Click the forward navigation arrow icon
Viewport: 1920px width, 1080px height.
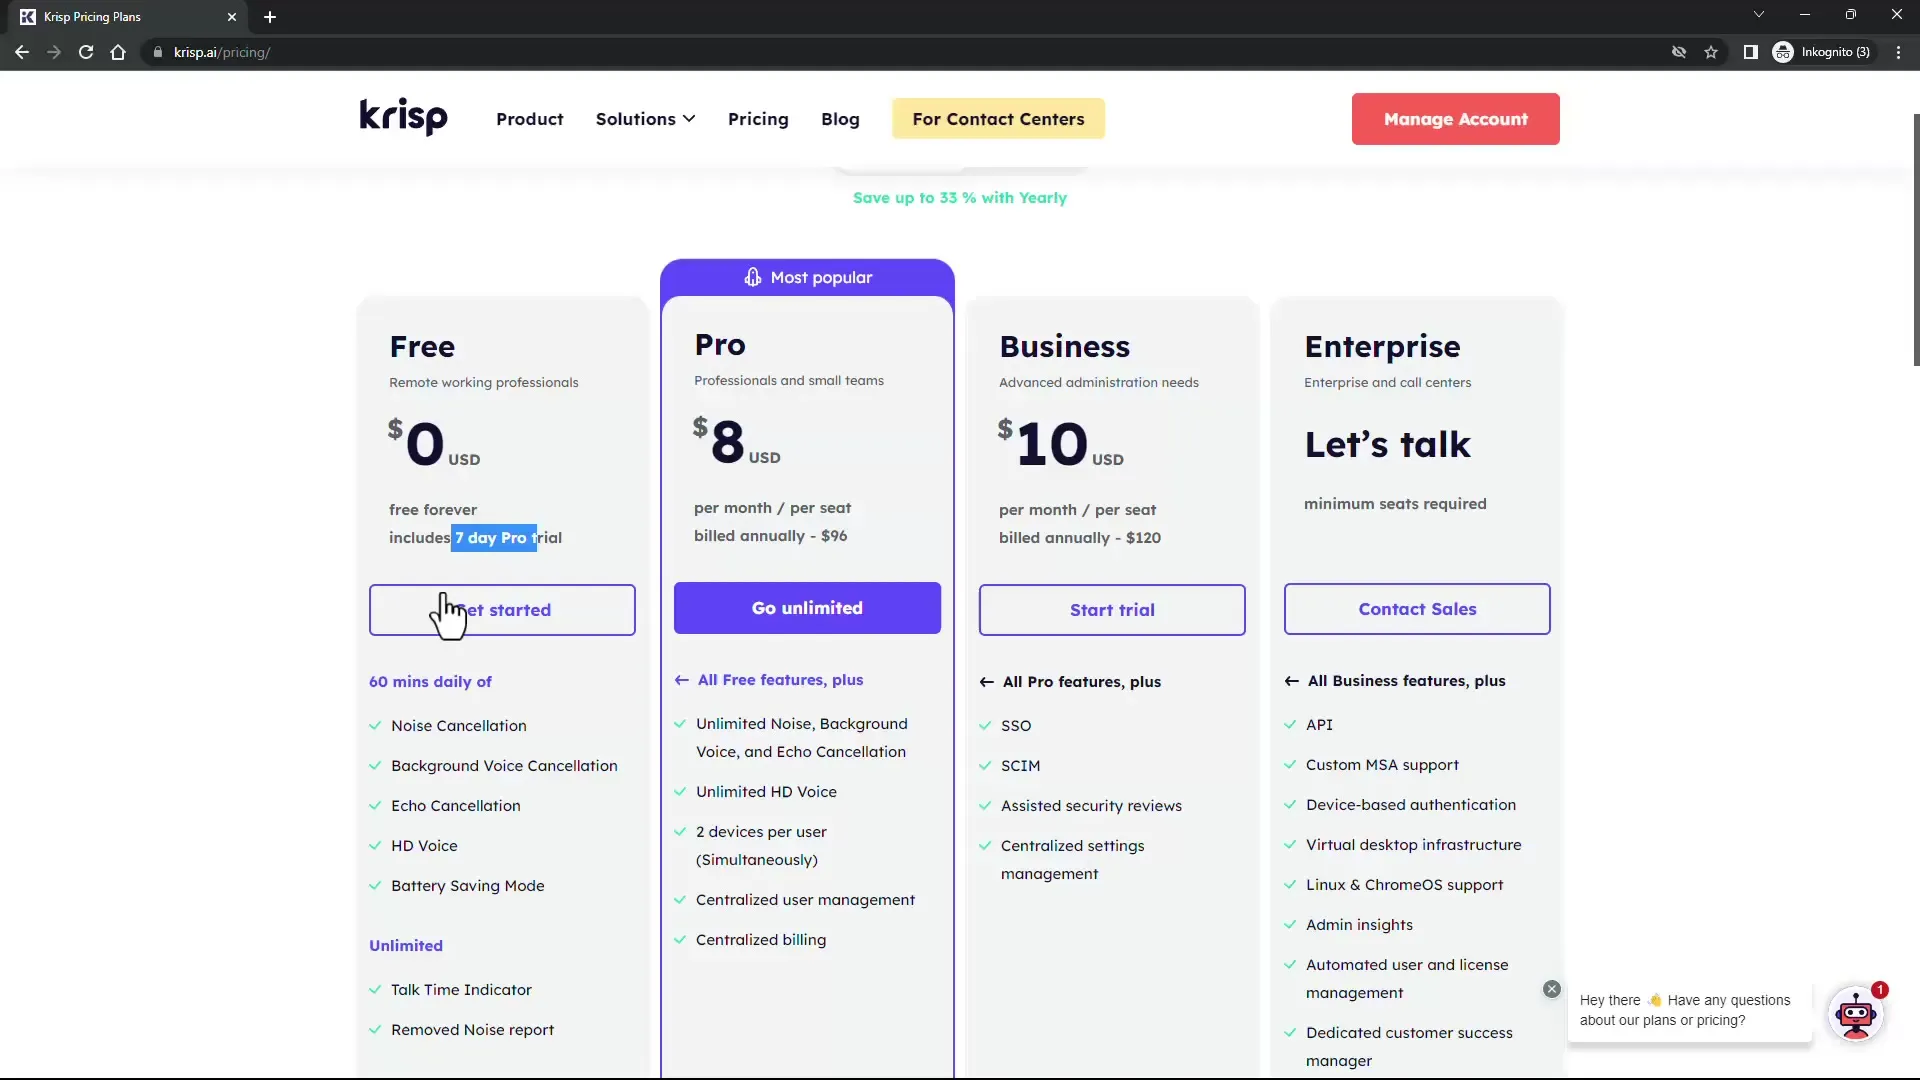pos(53,51)
